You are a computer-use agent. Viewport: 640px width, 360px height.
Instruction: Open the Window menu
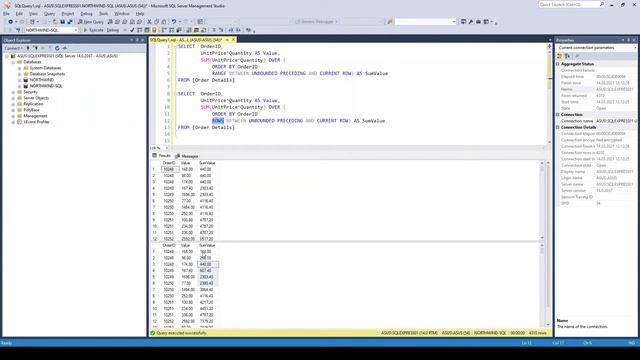[x=122, y=14]
